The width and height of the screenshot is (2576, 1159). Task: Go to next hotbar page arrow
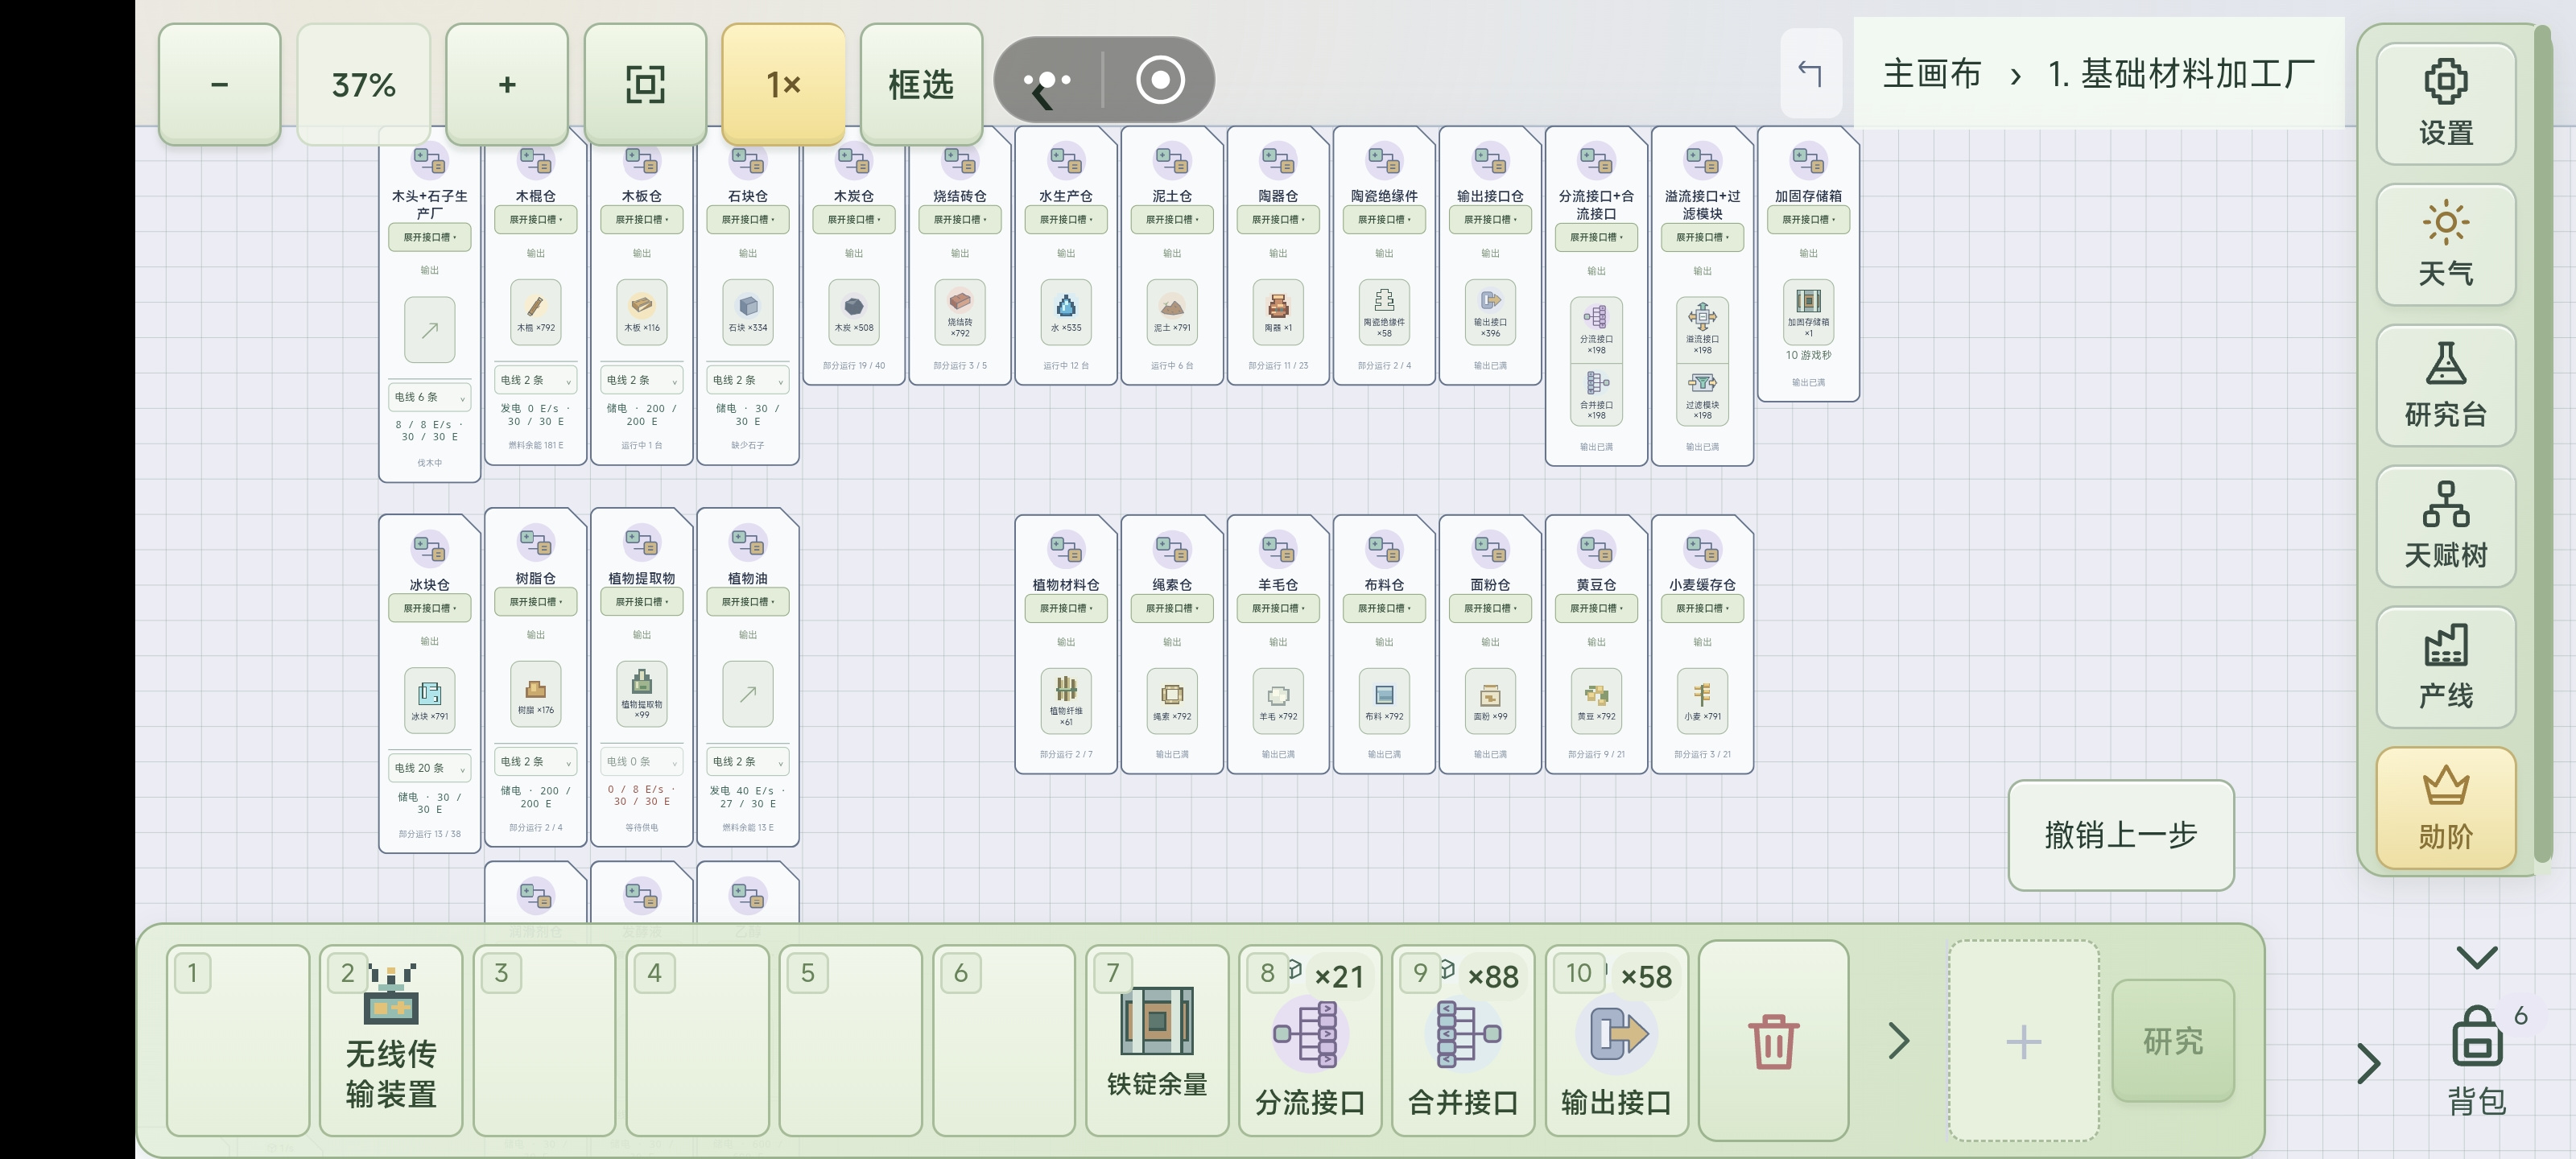[x=1899, y=1041]
